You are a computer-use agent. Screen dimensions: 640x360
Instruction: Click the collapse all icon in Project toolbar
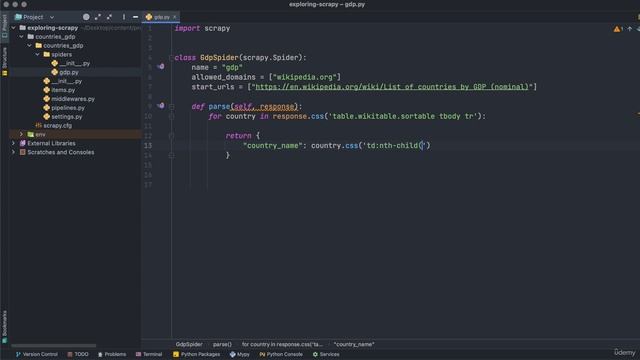[x=109, y=17]
